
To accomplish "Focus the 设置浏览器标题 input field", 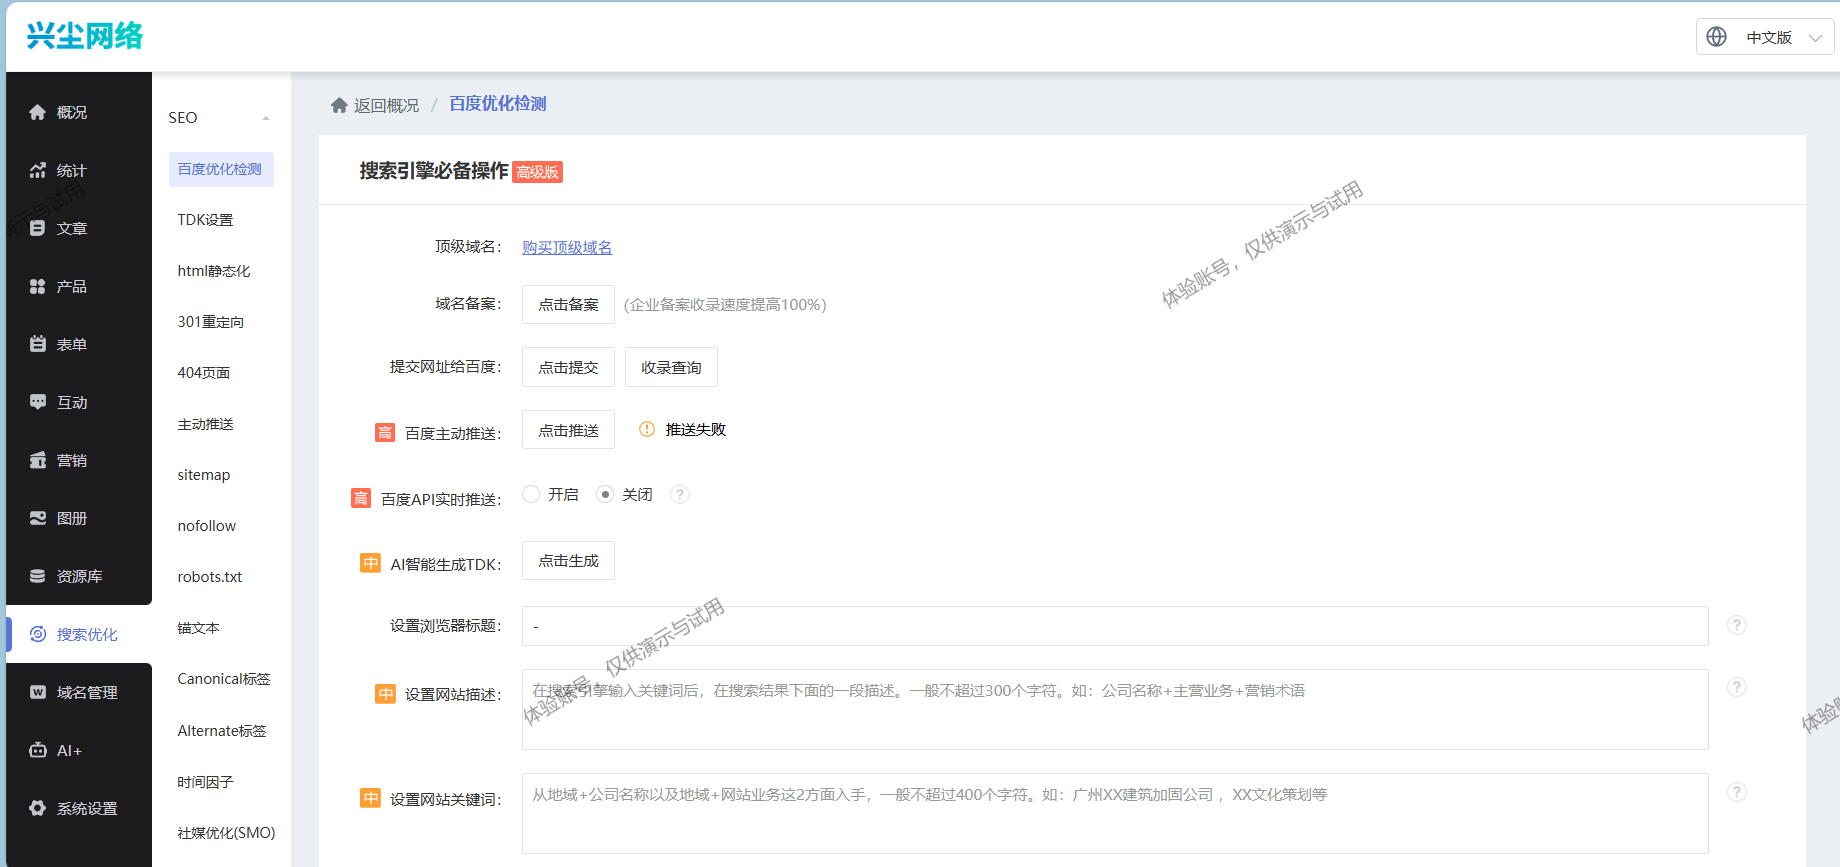I will 1115,626.
